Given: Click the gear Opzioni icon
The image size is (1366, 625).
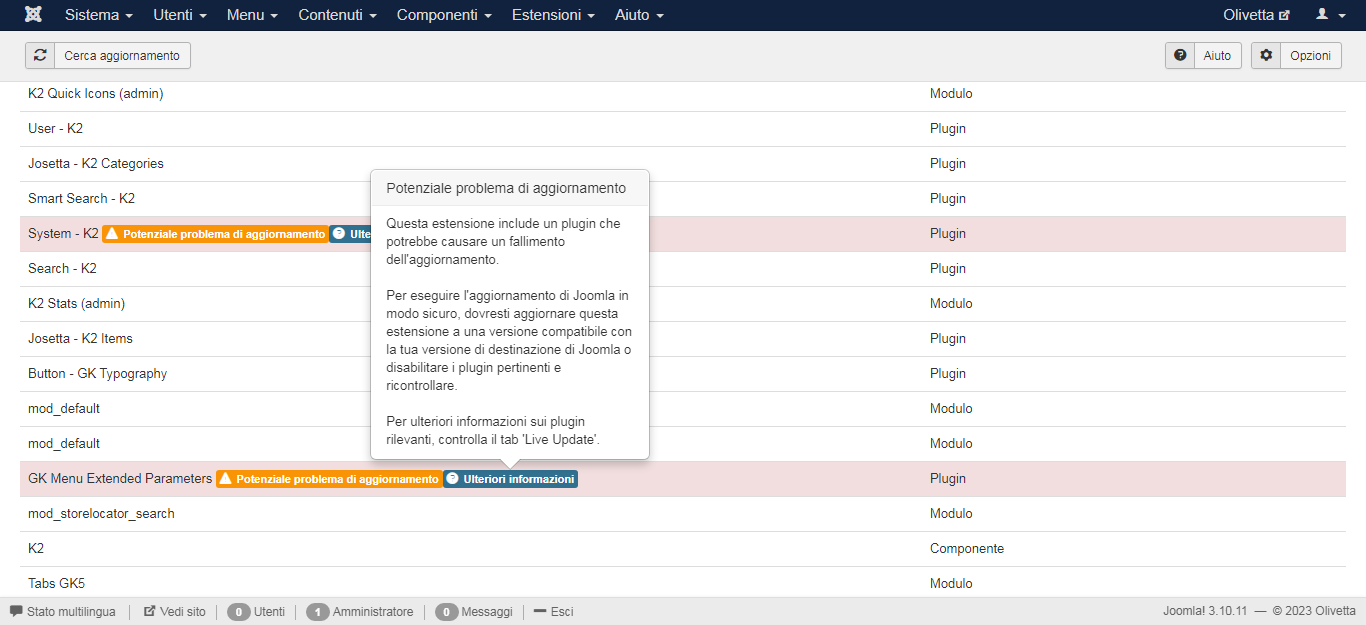Looking at the screenshot, I should pos(1266,56).
